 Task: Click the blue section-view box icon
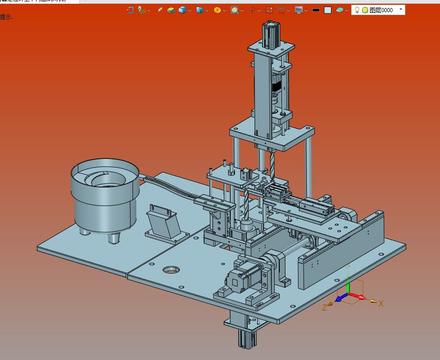(199, 10)
